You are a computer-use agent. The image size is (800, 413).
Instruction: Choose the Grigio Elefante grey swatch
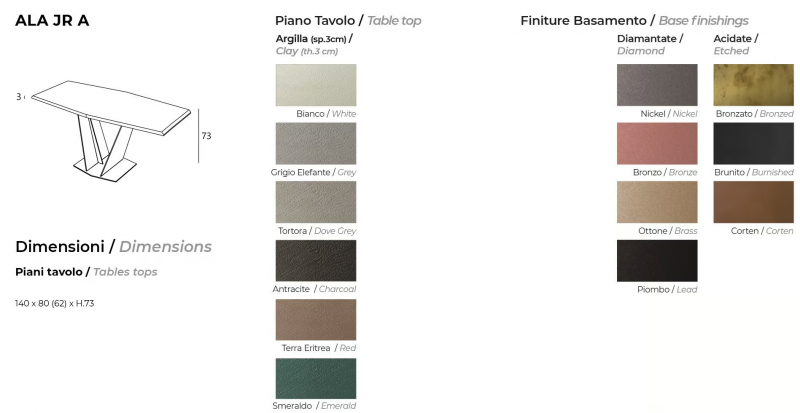(316, 143)
